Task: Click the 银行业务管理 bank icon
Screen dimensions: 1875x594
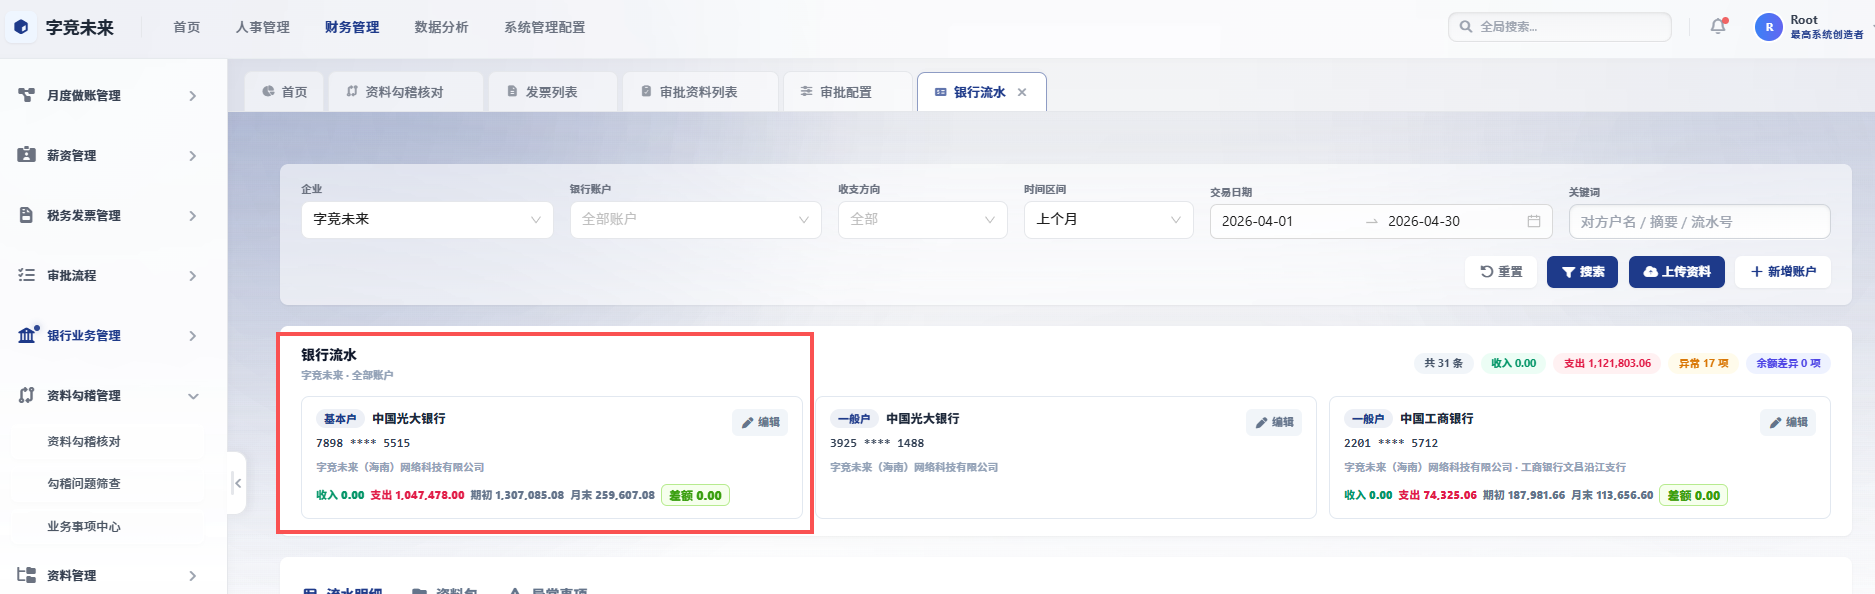Action: pos(27,335)
